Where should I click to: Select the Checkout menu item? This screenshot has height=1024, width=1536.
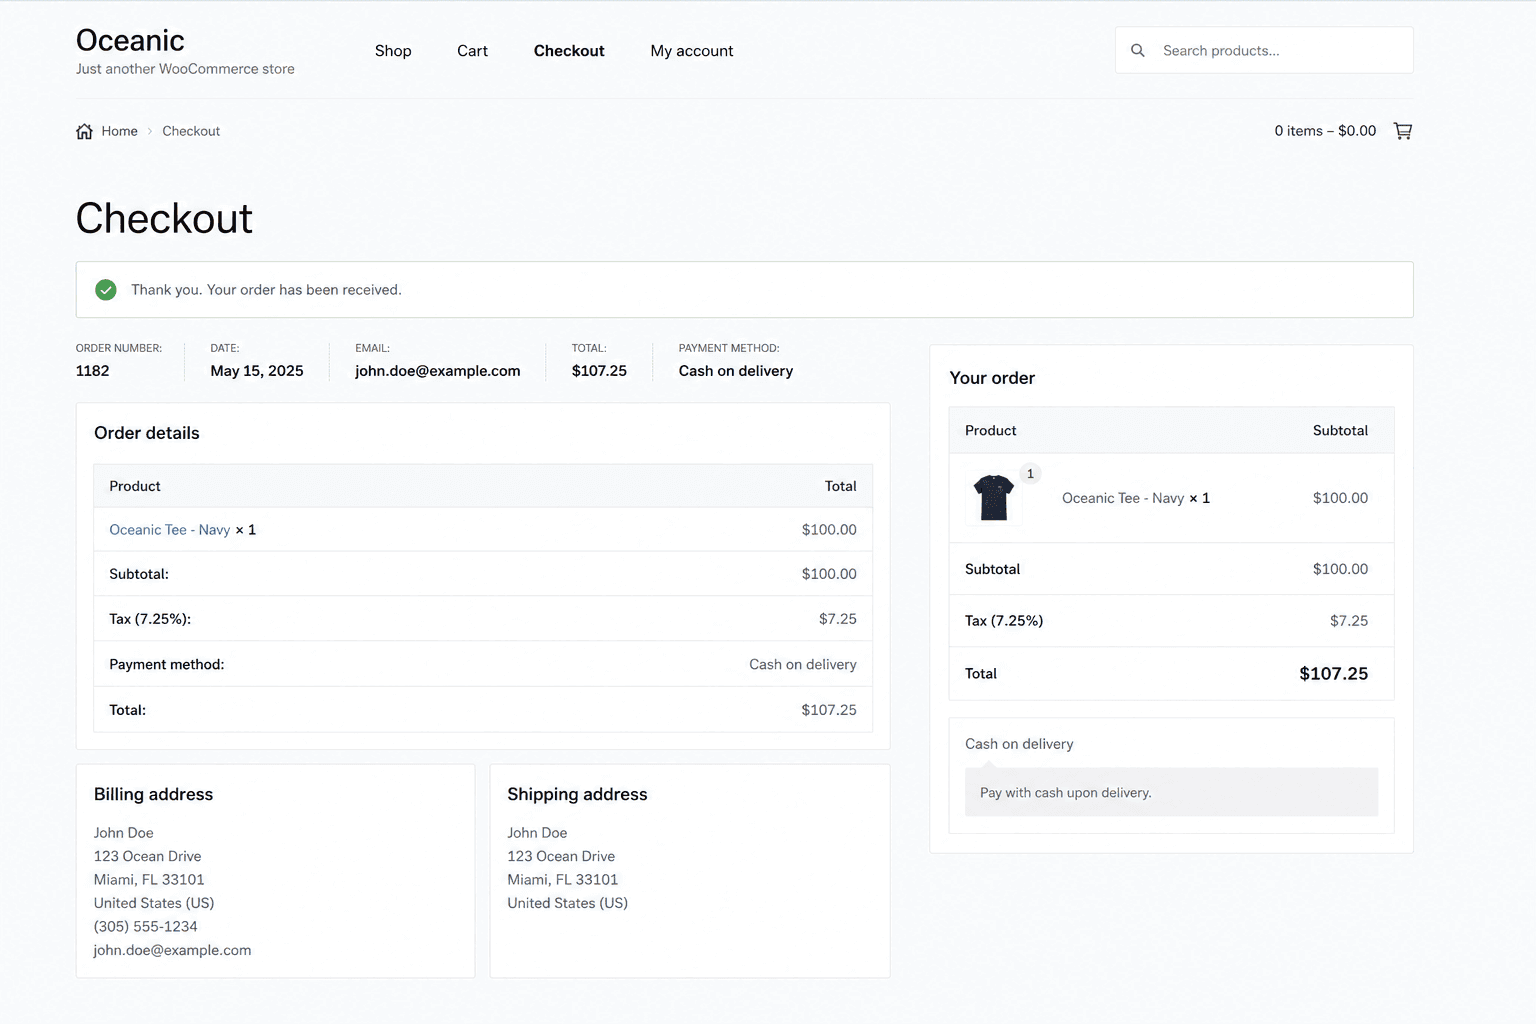click(569, 51)
